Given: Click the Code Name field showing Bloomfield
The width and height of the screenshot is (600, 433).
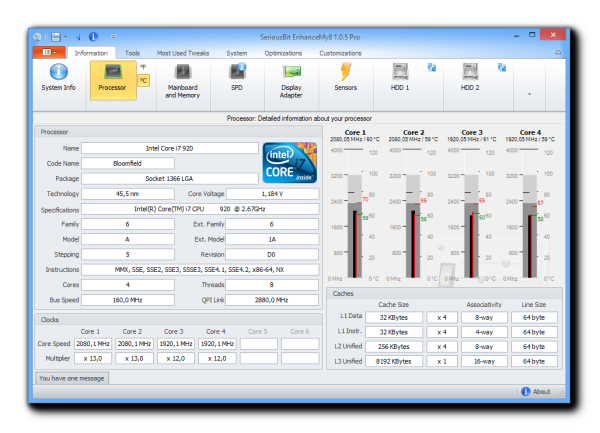Looking at the screenshot, I should [x=128, y=163].
